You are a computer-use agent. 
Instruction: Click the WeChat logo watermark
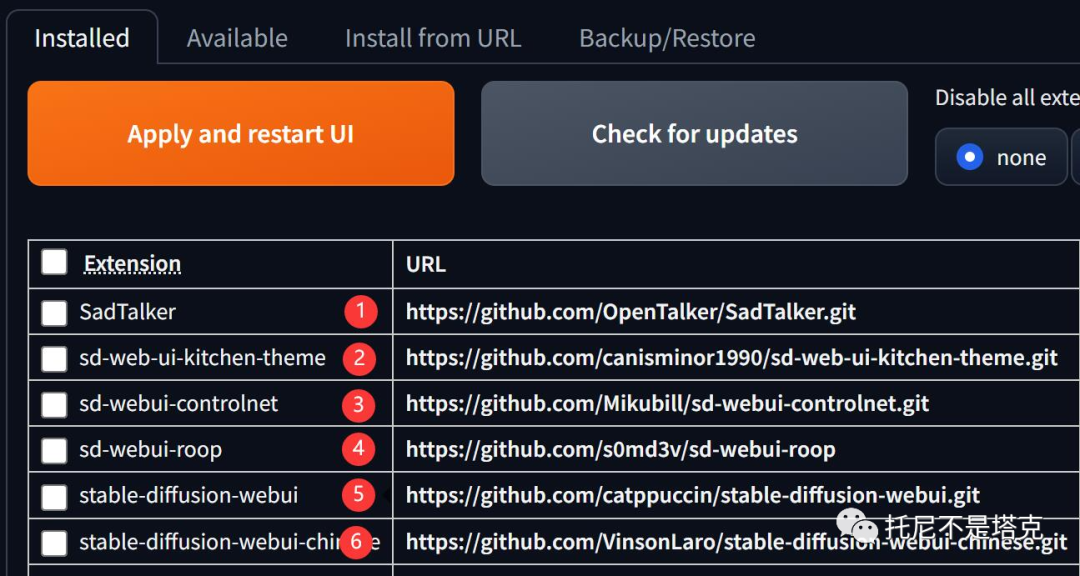pyautogui.click(x=857, y=528)
